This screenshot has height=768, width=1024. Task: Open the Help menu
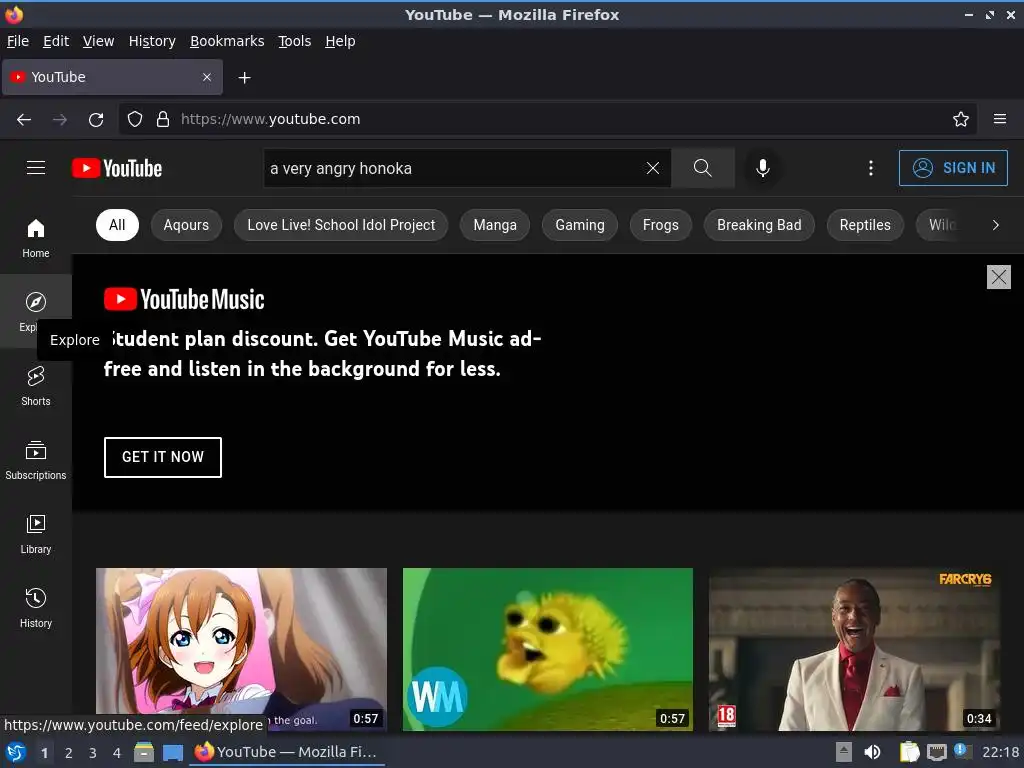coord(340,41)
